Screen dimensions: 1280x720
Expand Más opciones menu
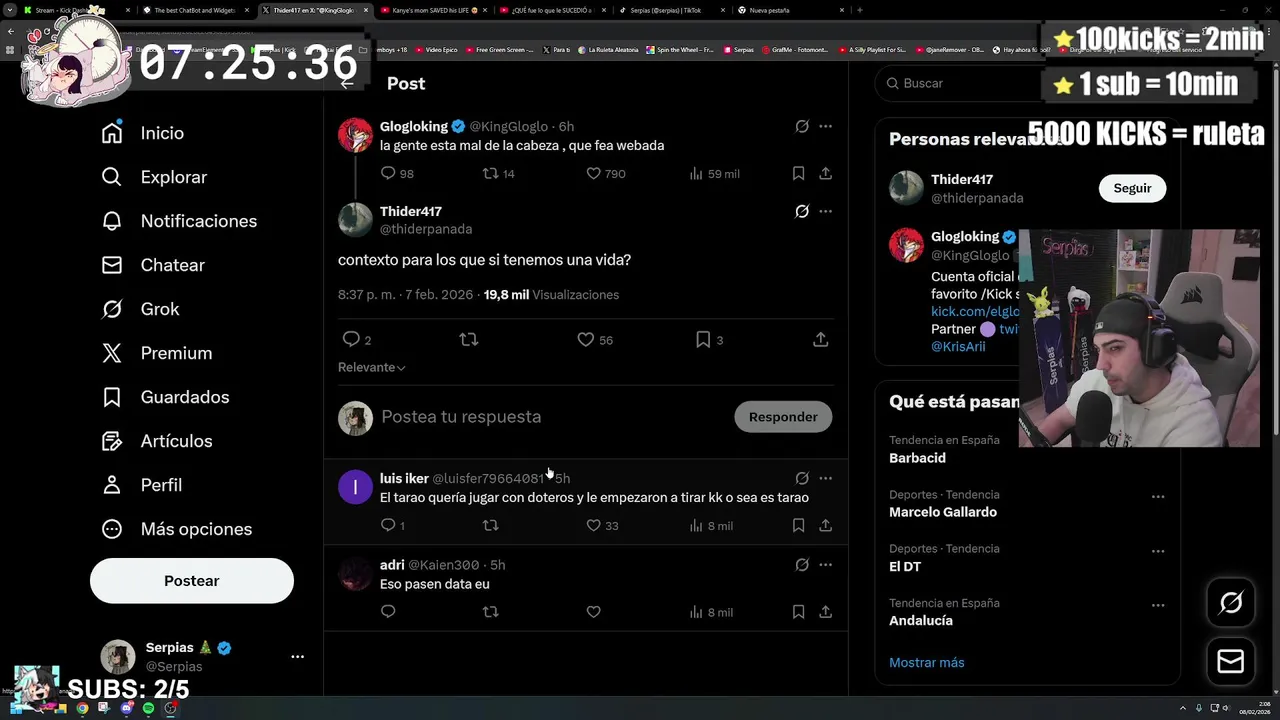tap(177, 529)
